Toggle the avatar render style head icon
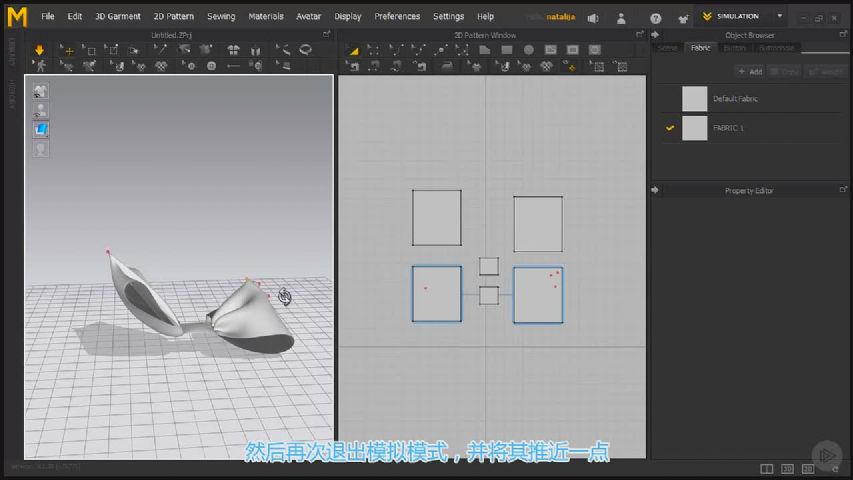Viewport: 853px width, 480px height. [40, 149]
